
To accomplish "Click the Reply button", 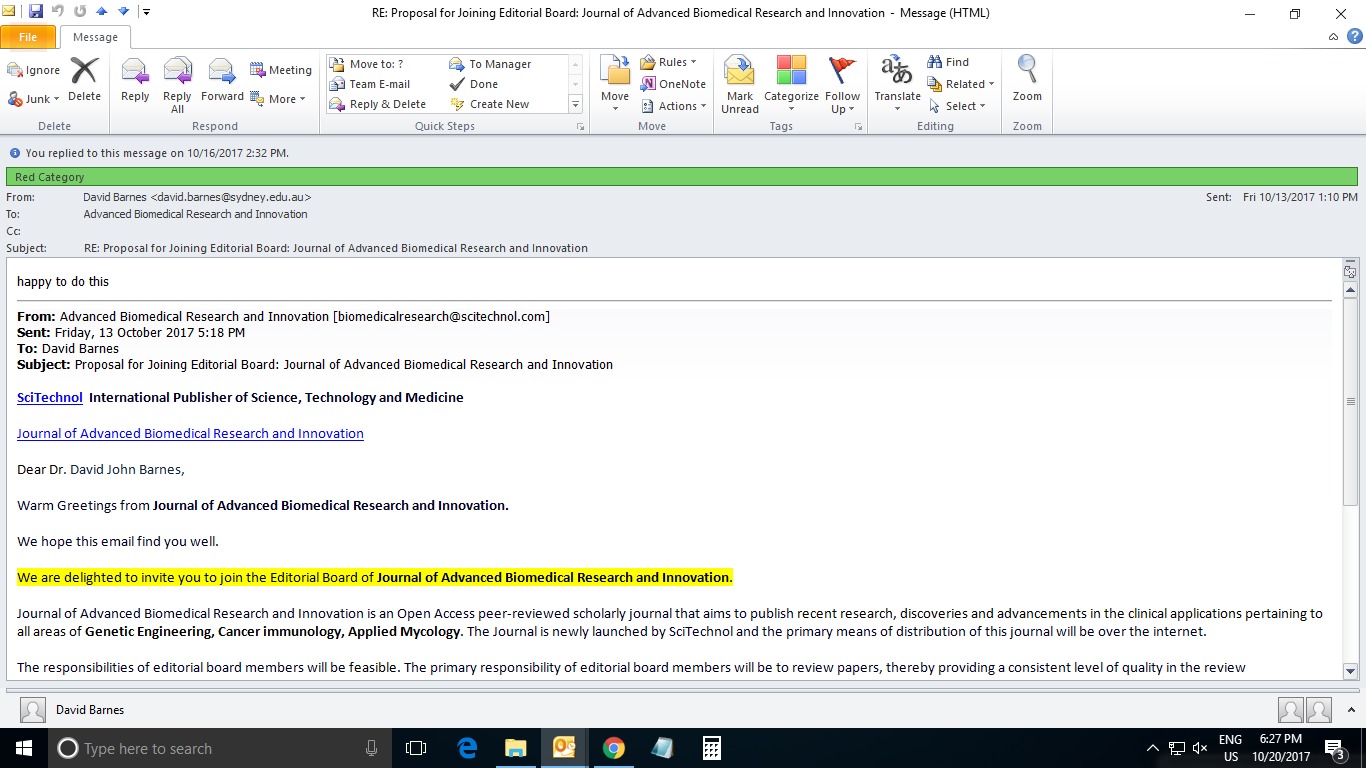I will 135,80.
